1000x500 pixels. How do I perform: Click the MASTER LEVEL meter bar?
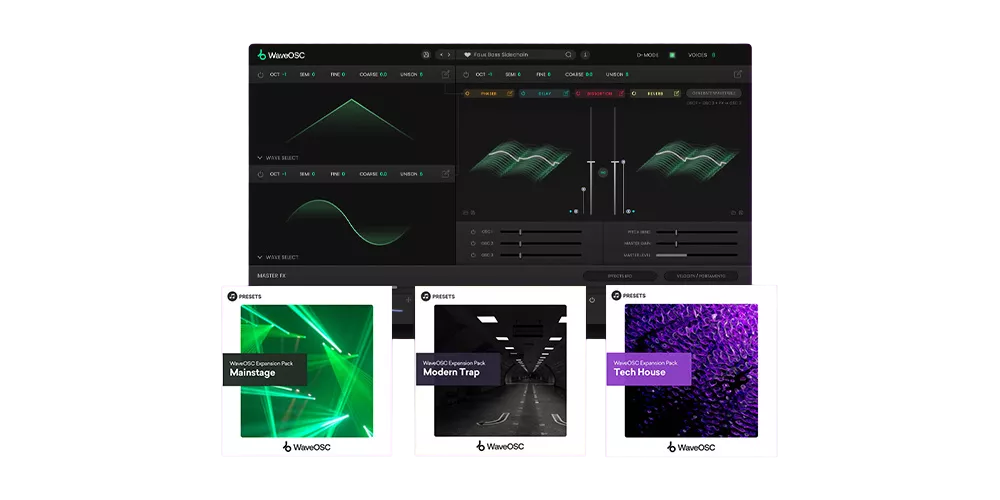coord(697,255)
